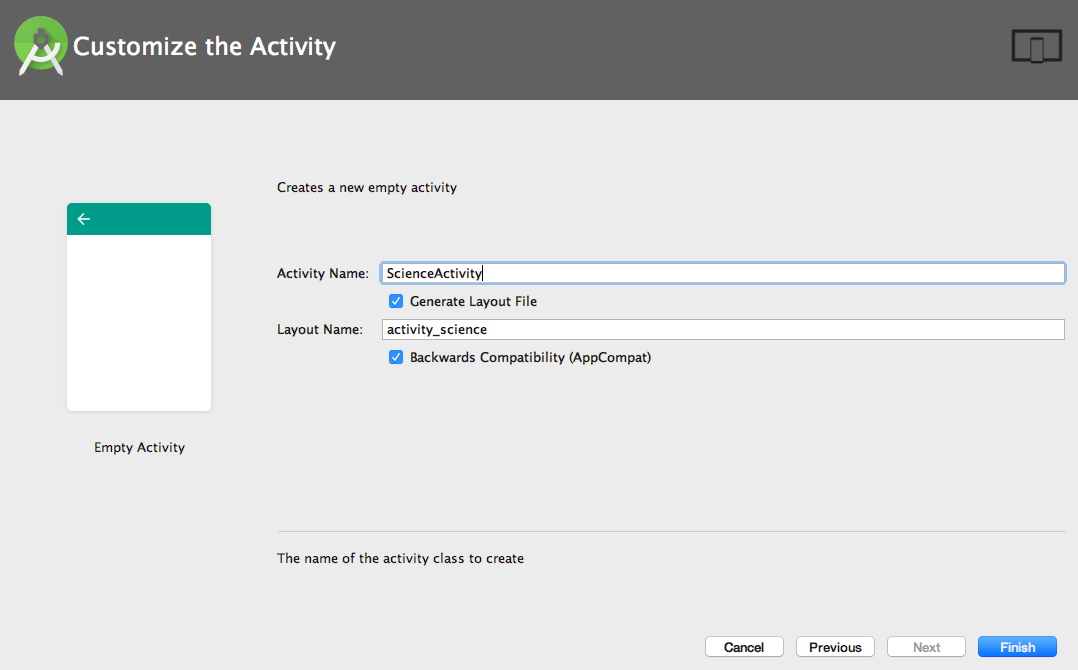This screenshot has width=1078, height=670.
Task: Click the phone and tablet form-factor icon
Action: coord(1037,46)
